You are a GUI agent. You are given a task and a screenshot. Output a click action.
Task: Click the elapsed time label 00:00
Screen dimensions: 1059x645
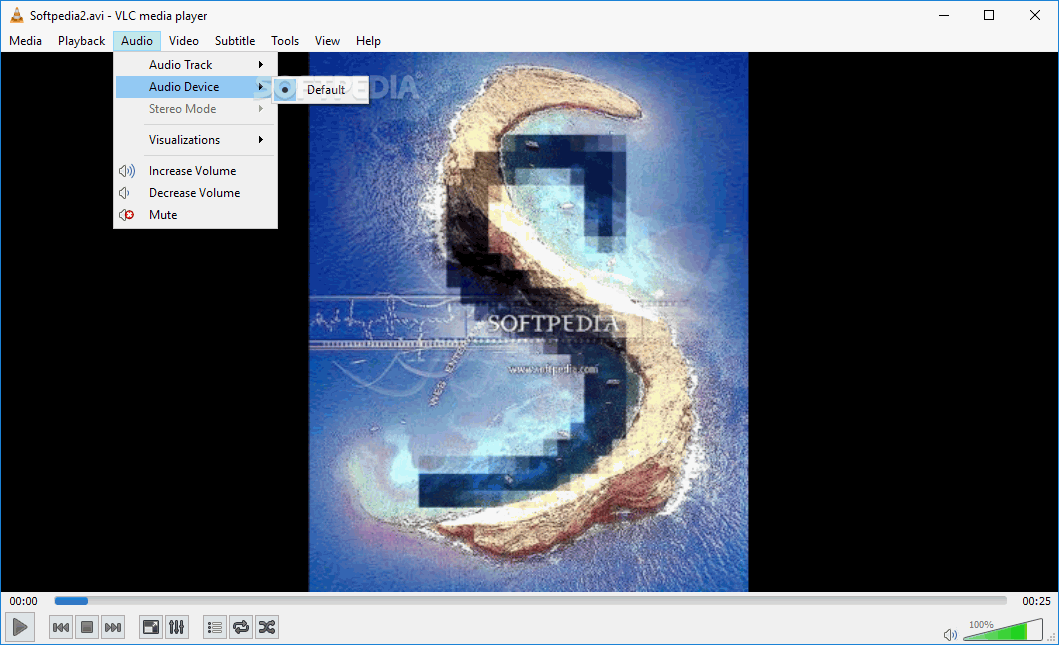(24, 600)
